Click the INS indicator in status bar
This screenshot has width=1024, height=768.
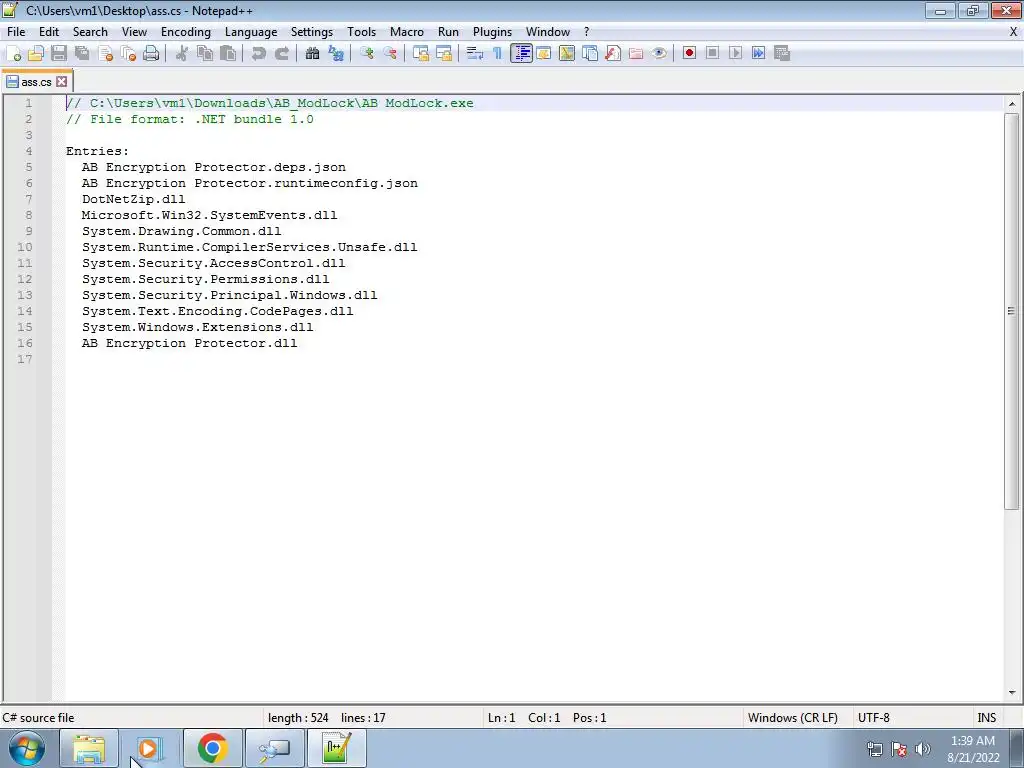coord(986,718)
